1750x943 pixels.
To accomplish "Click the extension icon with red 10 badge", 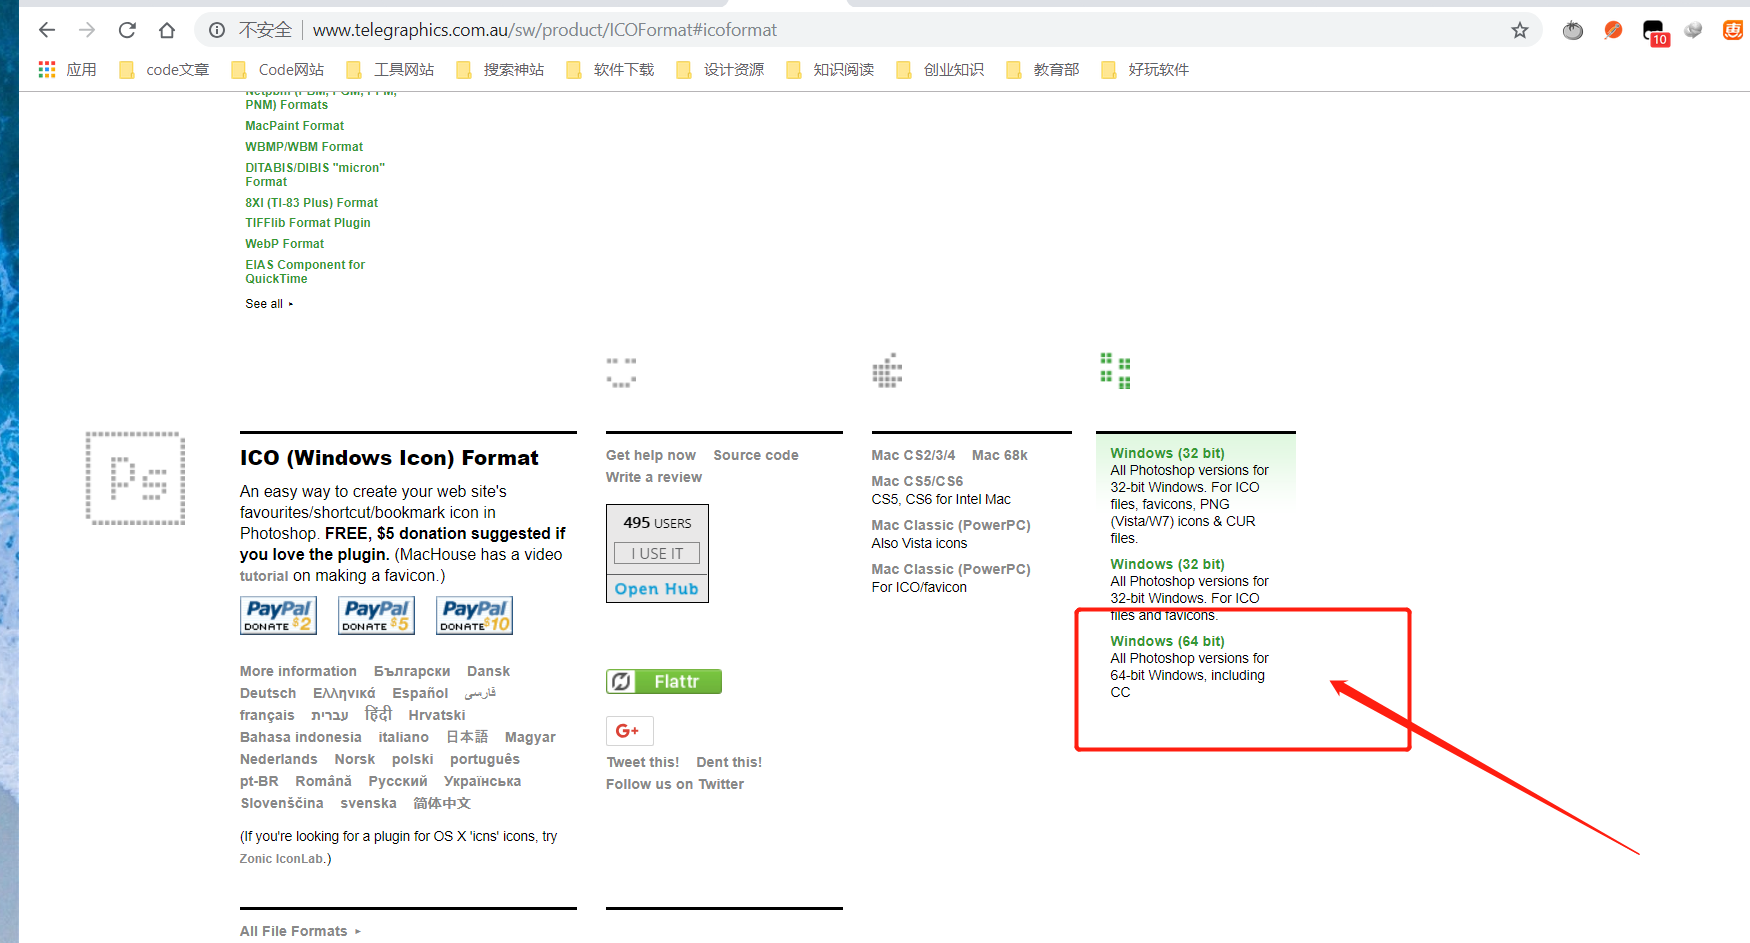I will (x=1654, y=32).
